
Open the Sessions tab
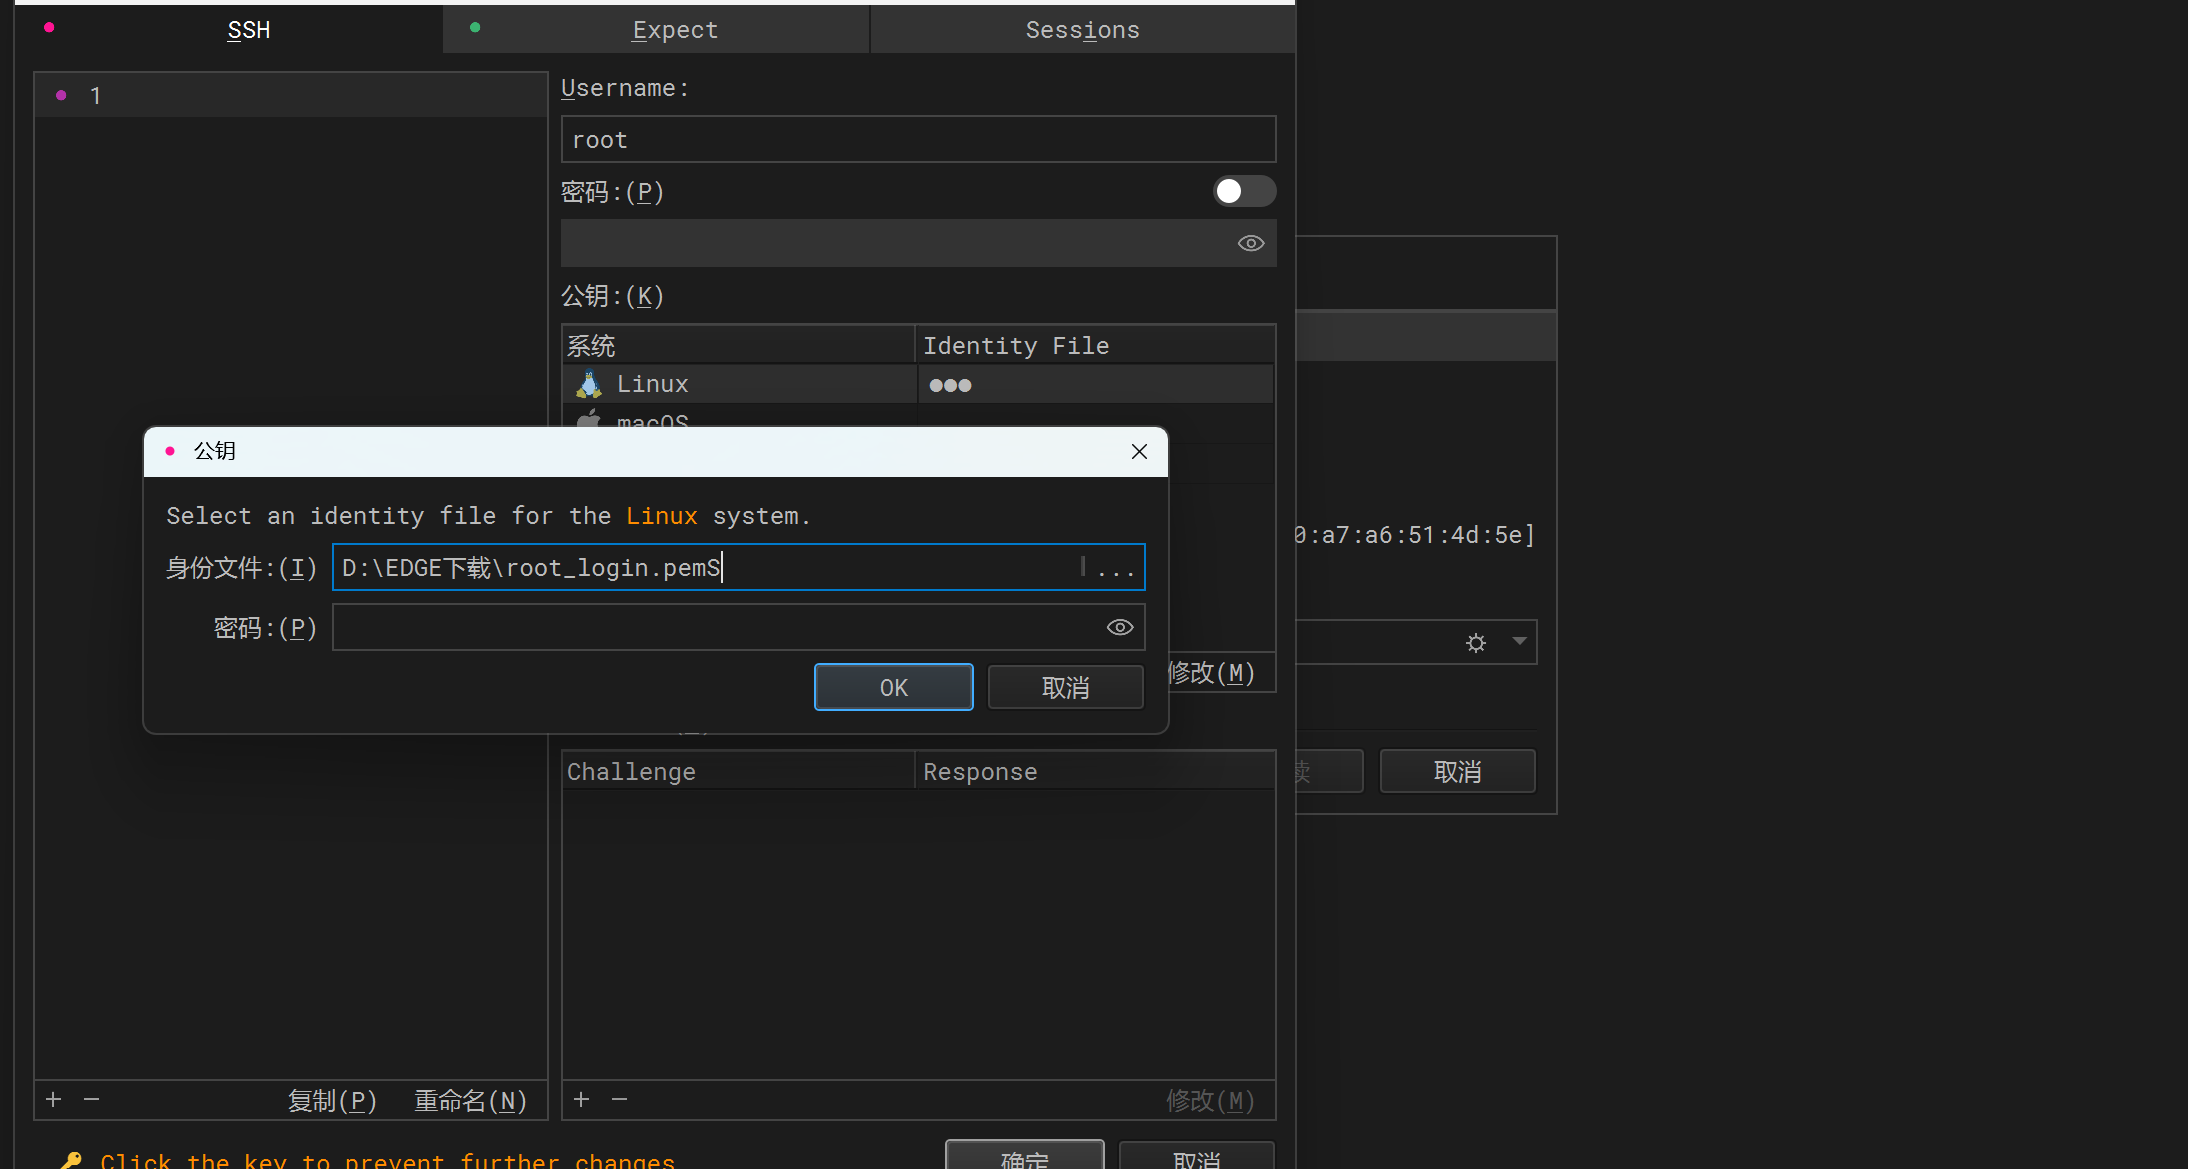1083,30
